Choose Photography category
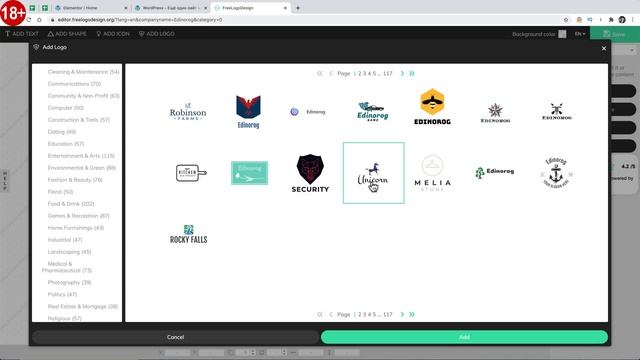 click(69, 282)
